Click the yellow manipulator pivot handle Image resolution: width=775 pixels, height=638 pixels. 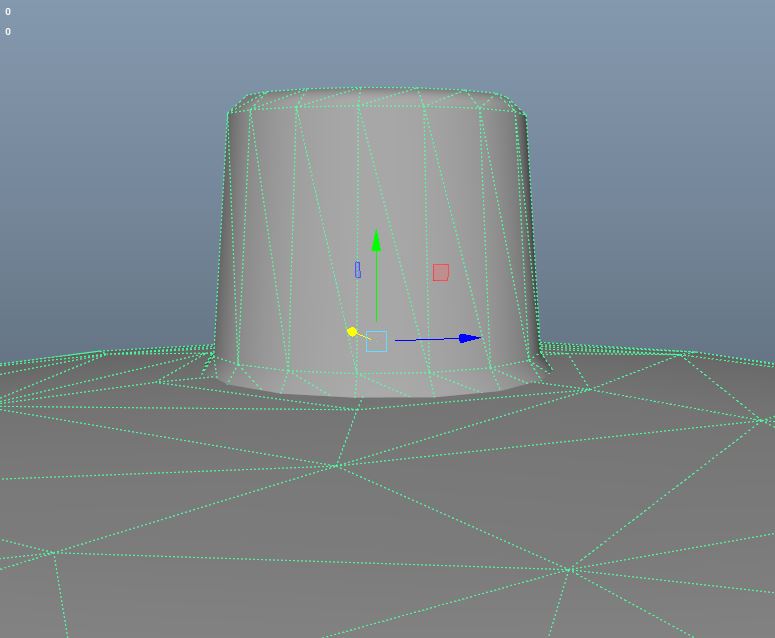[x=352, y=332]
